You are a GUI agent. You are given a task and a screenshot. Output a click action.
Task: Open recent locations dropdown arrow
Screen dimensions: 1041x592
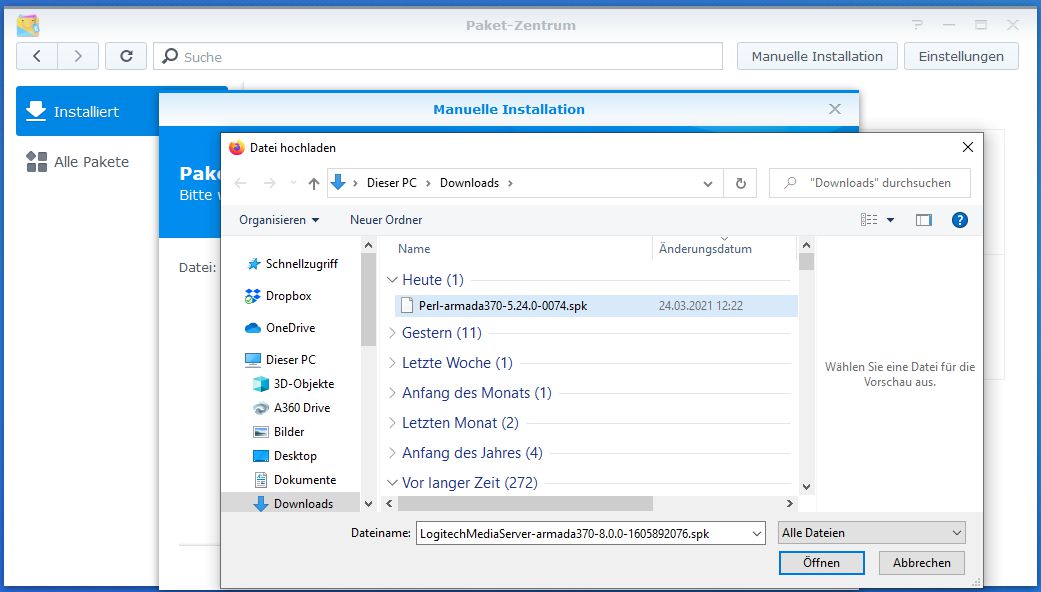coord(293,183)
